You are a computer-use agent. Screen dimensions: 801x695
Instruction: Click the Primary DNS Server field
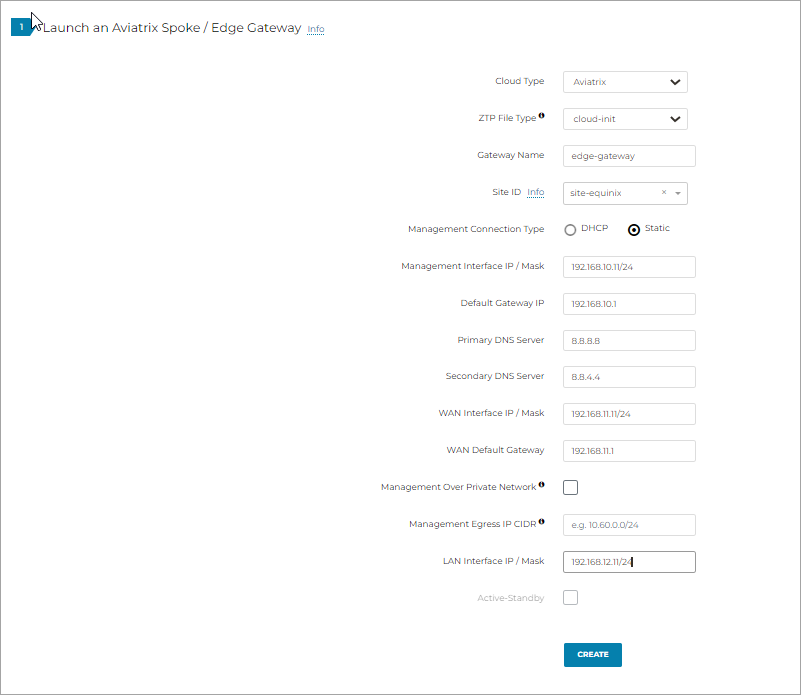click(x=628, y=340)
